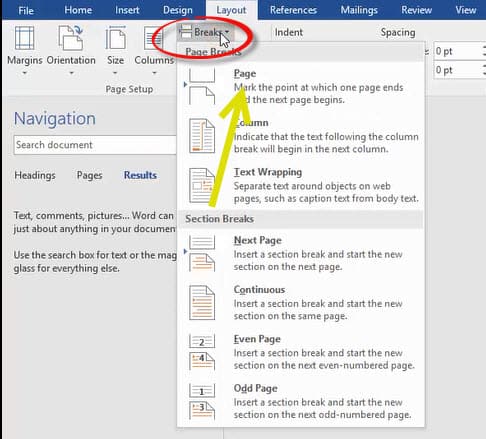Click the Columns layout icon
486x439 pixels.
[x=153, y=38]
